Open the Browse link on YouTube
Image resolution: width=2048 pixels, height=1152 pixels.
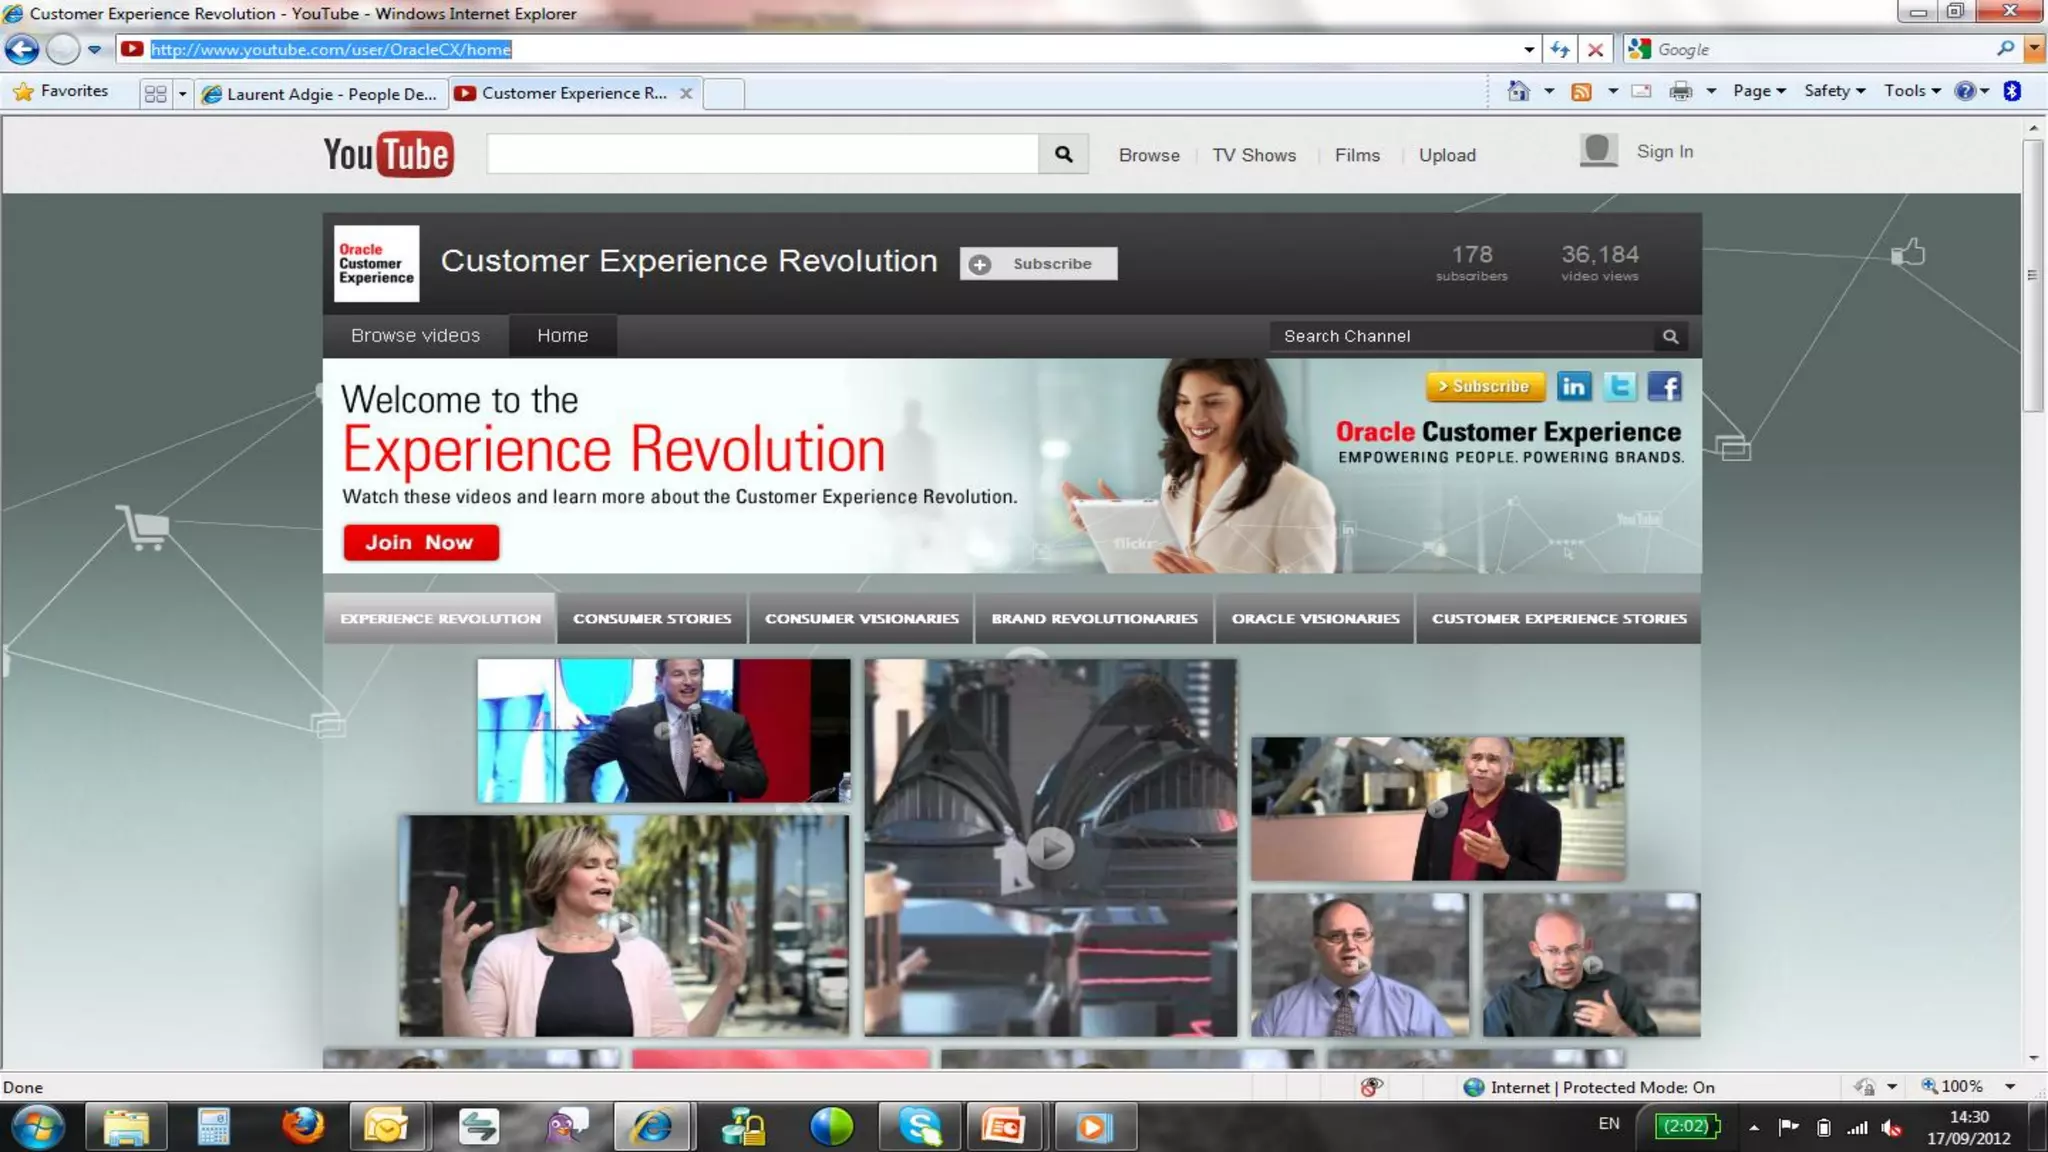tap(1149, 155)
